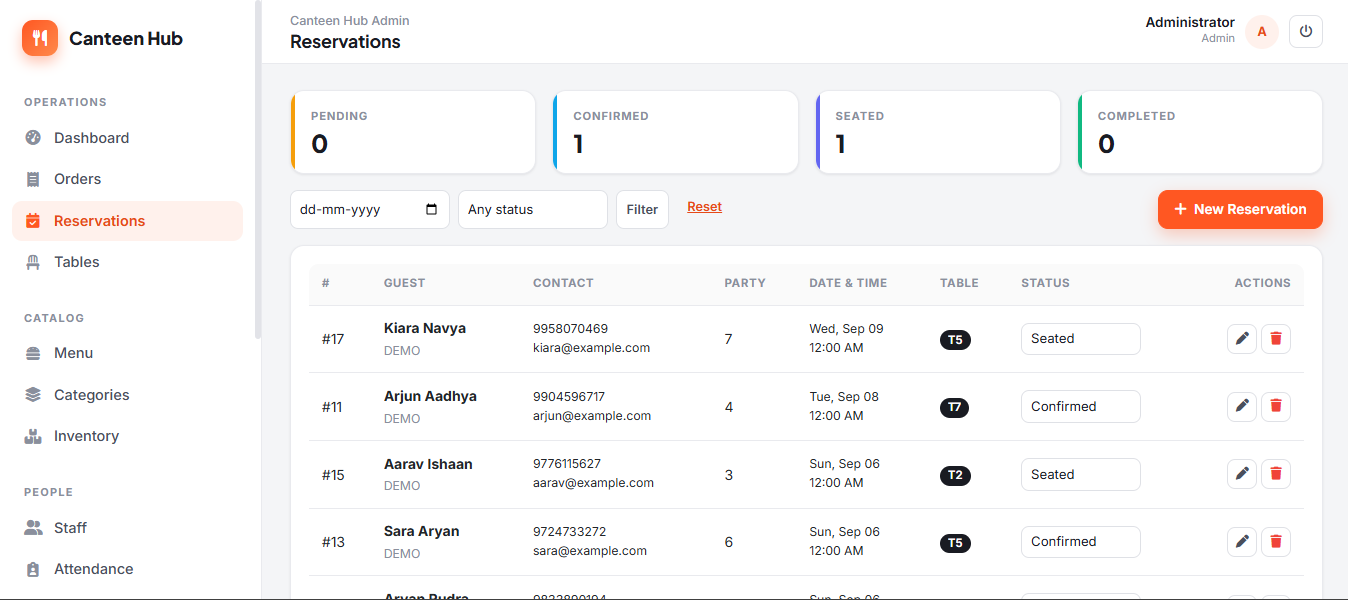Screen dimensions: 1348x600
Task: Click the Orders receipt icon in sidebar
Action: [x=33, y=179]
